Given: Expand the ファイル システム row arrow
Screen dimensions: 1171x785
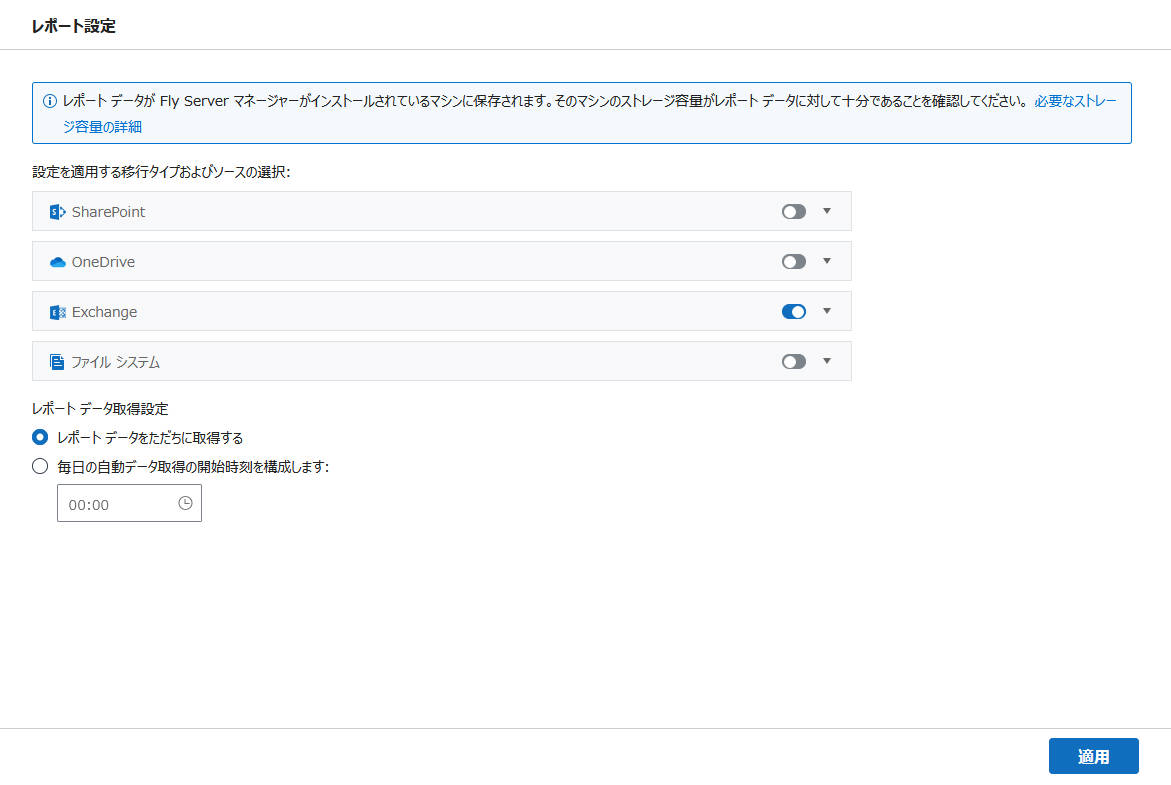Looking at the screenshot, I should coord(827,362).
